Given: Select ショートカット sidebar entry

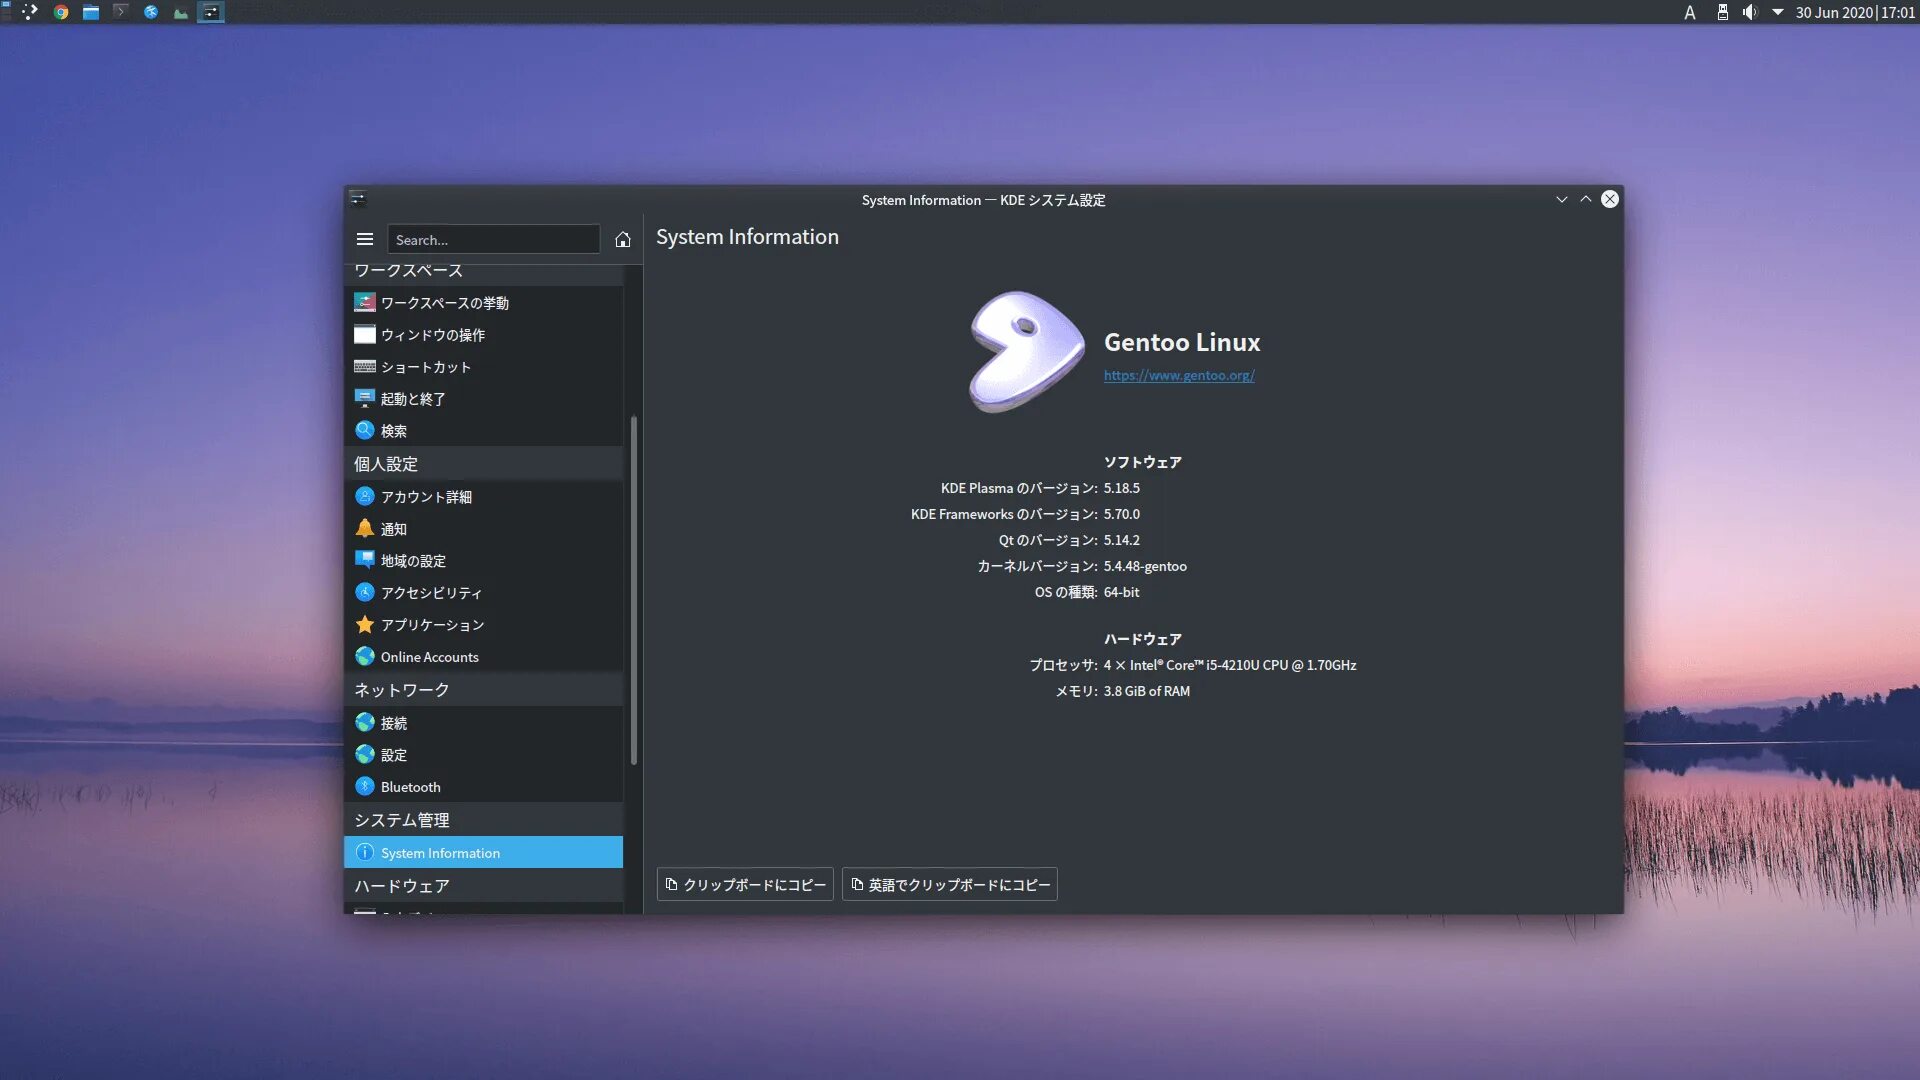Looking at the screenshot, I should [x=425, y=367].
